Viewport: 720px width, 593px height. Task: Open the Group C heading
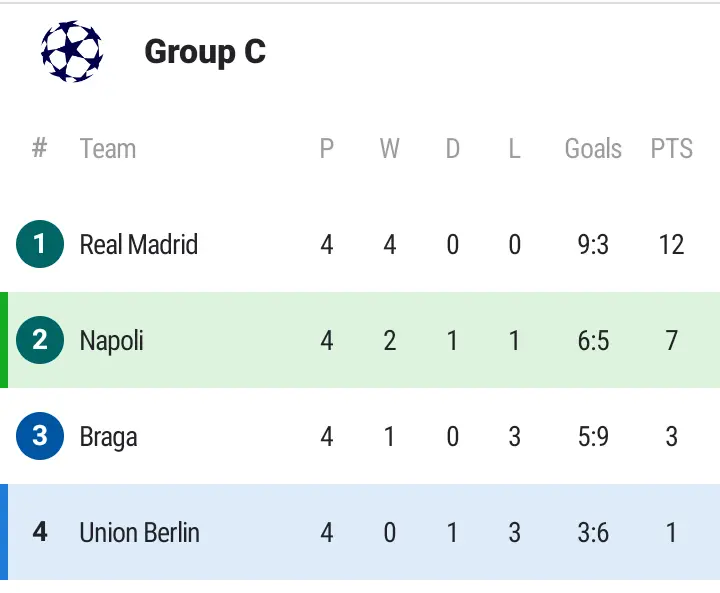pos(205,52)
